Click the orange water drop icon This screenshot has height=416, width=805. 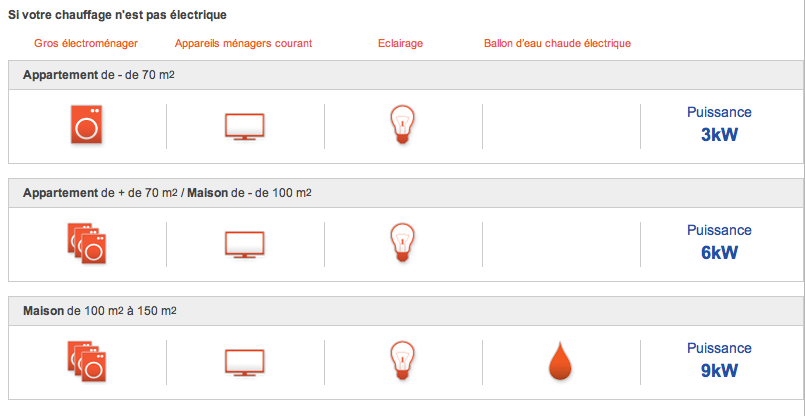click(560, 362)
